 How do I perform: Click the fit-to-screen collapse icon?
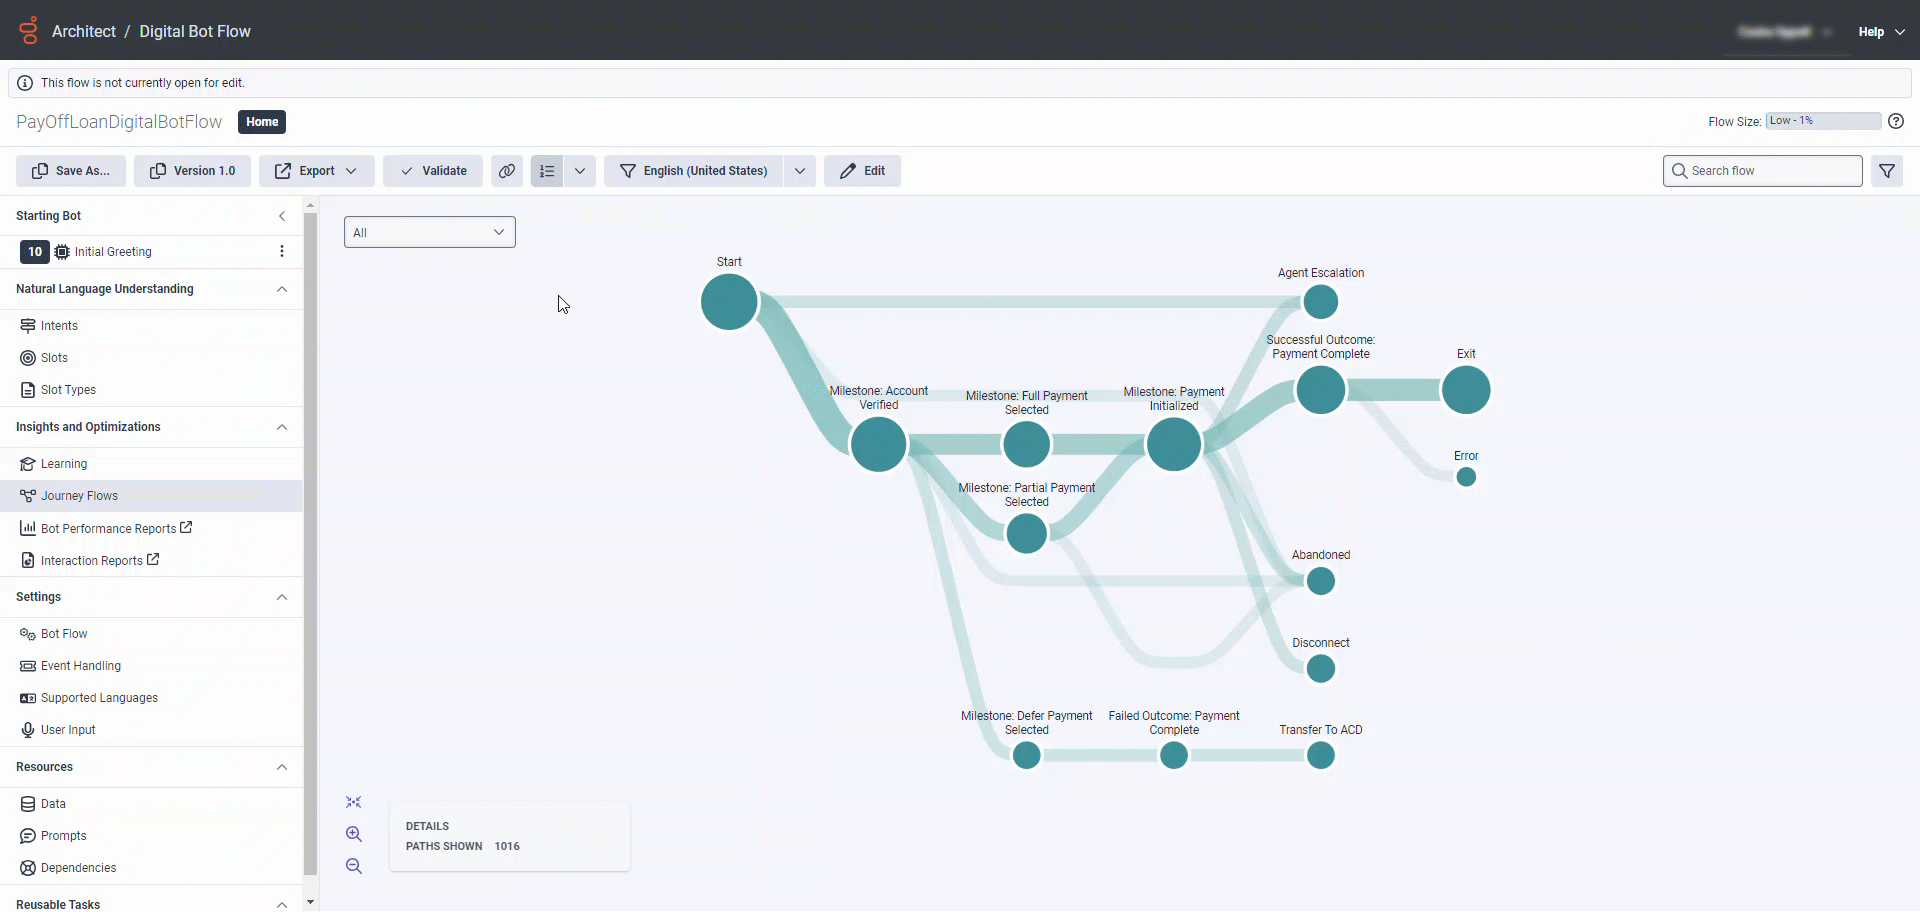point(354,802)
